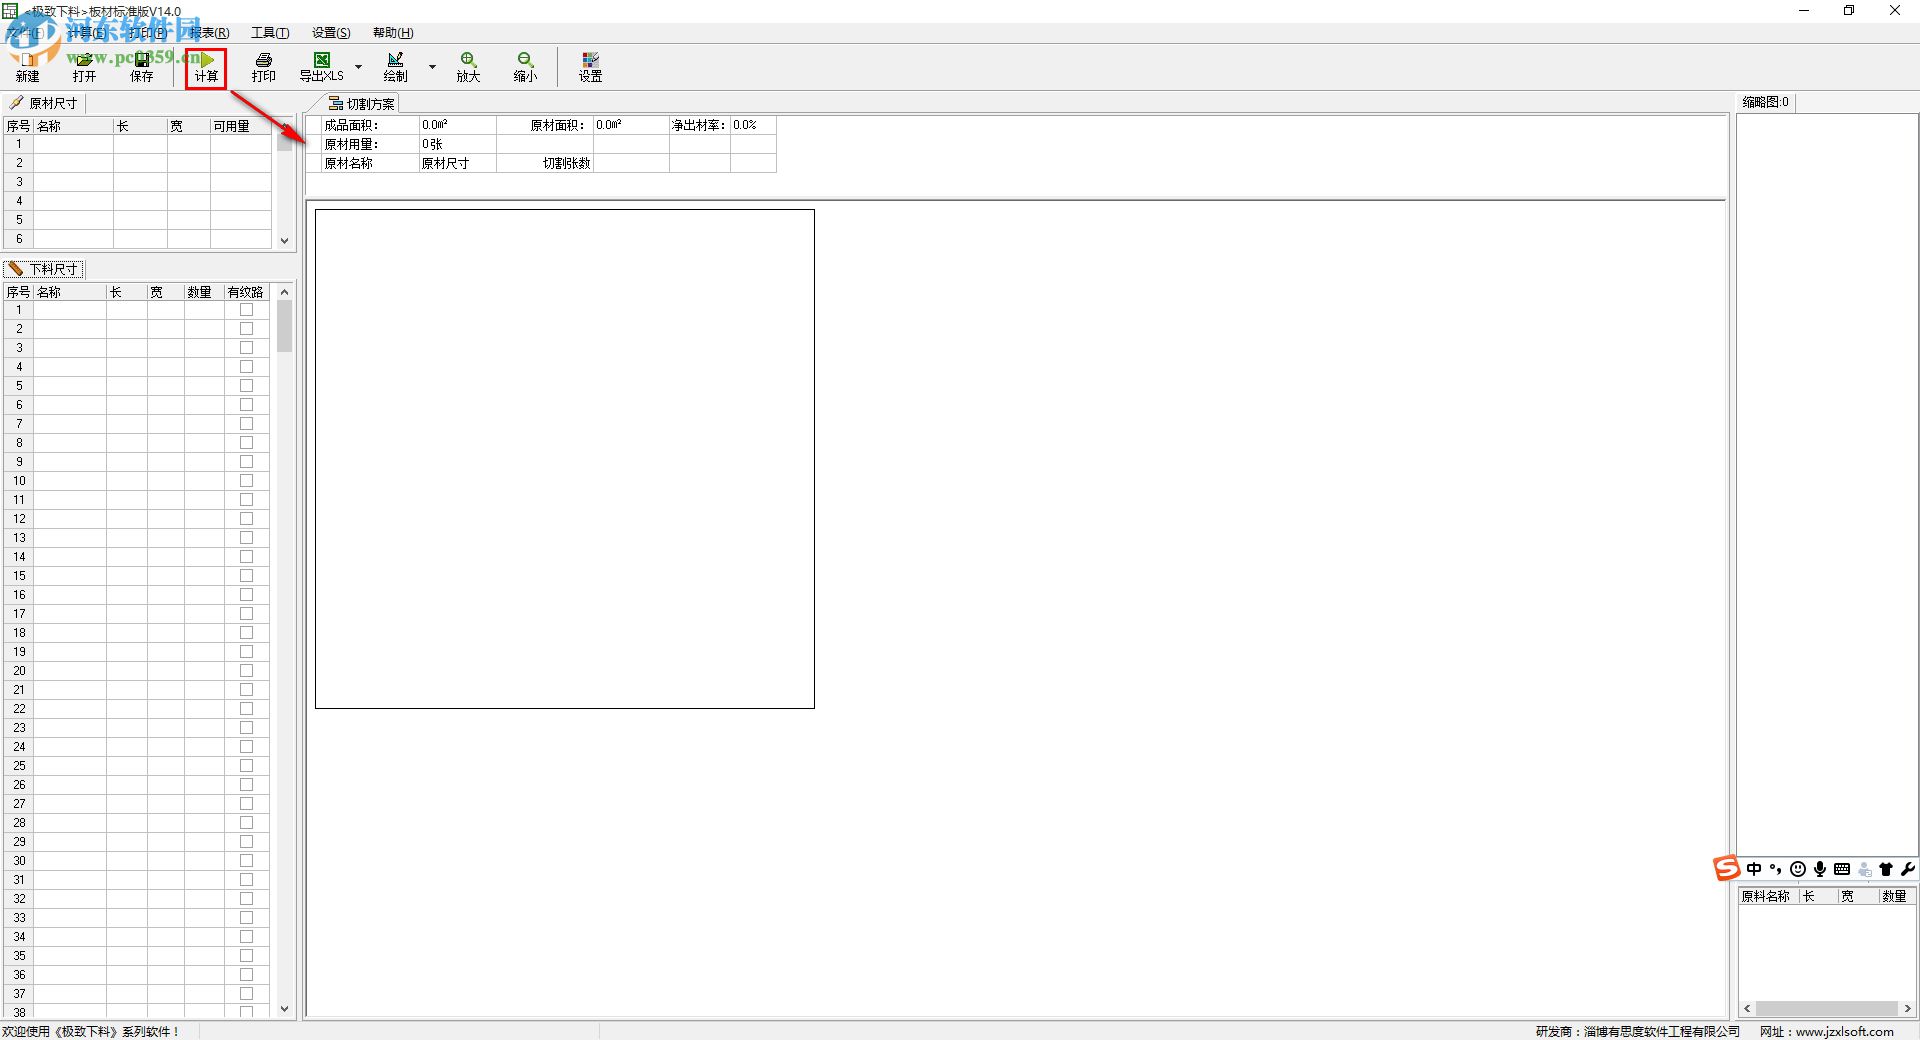Click the 可用量 column header
This screenshot has height=1040, width=1920.
click(240, 126)
